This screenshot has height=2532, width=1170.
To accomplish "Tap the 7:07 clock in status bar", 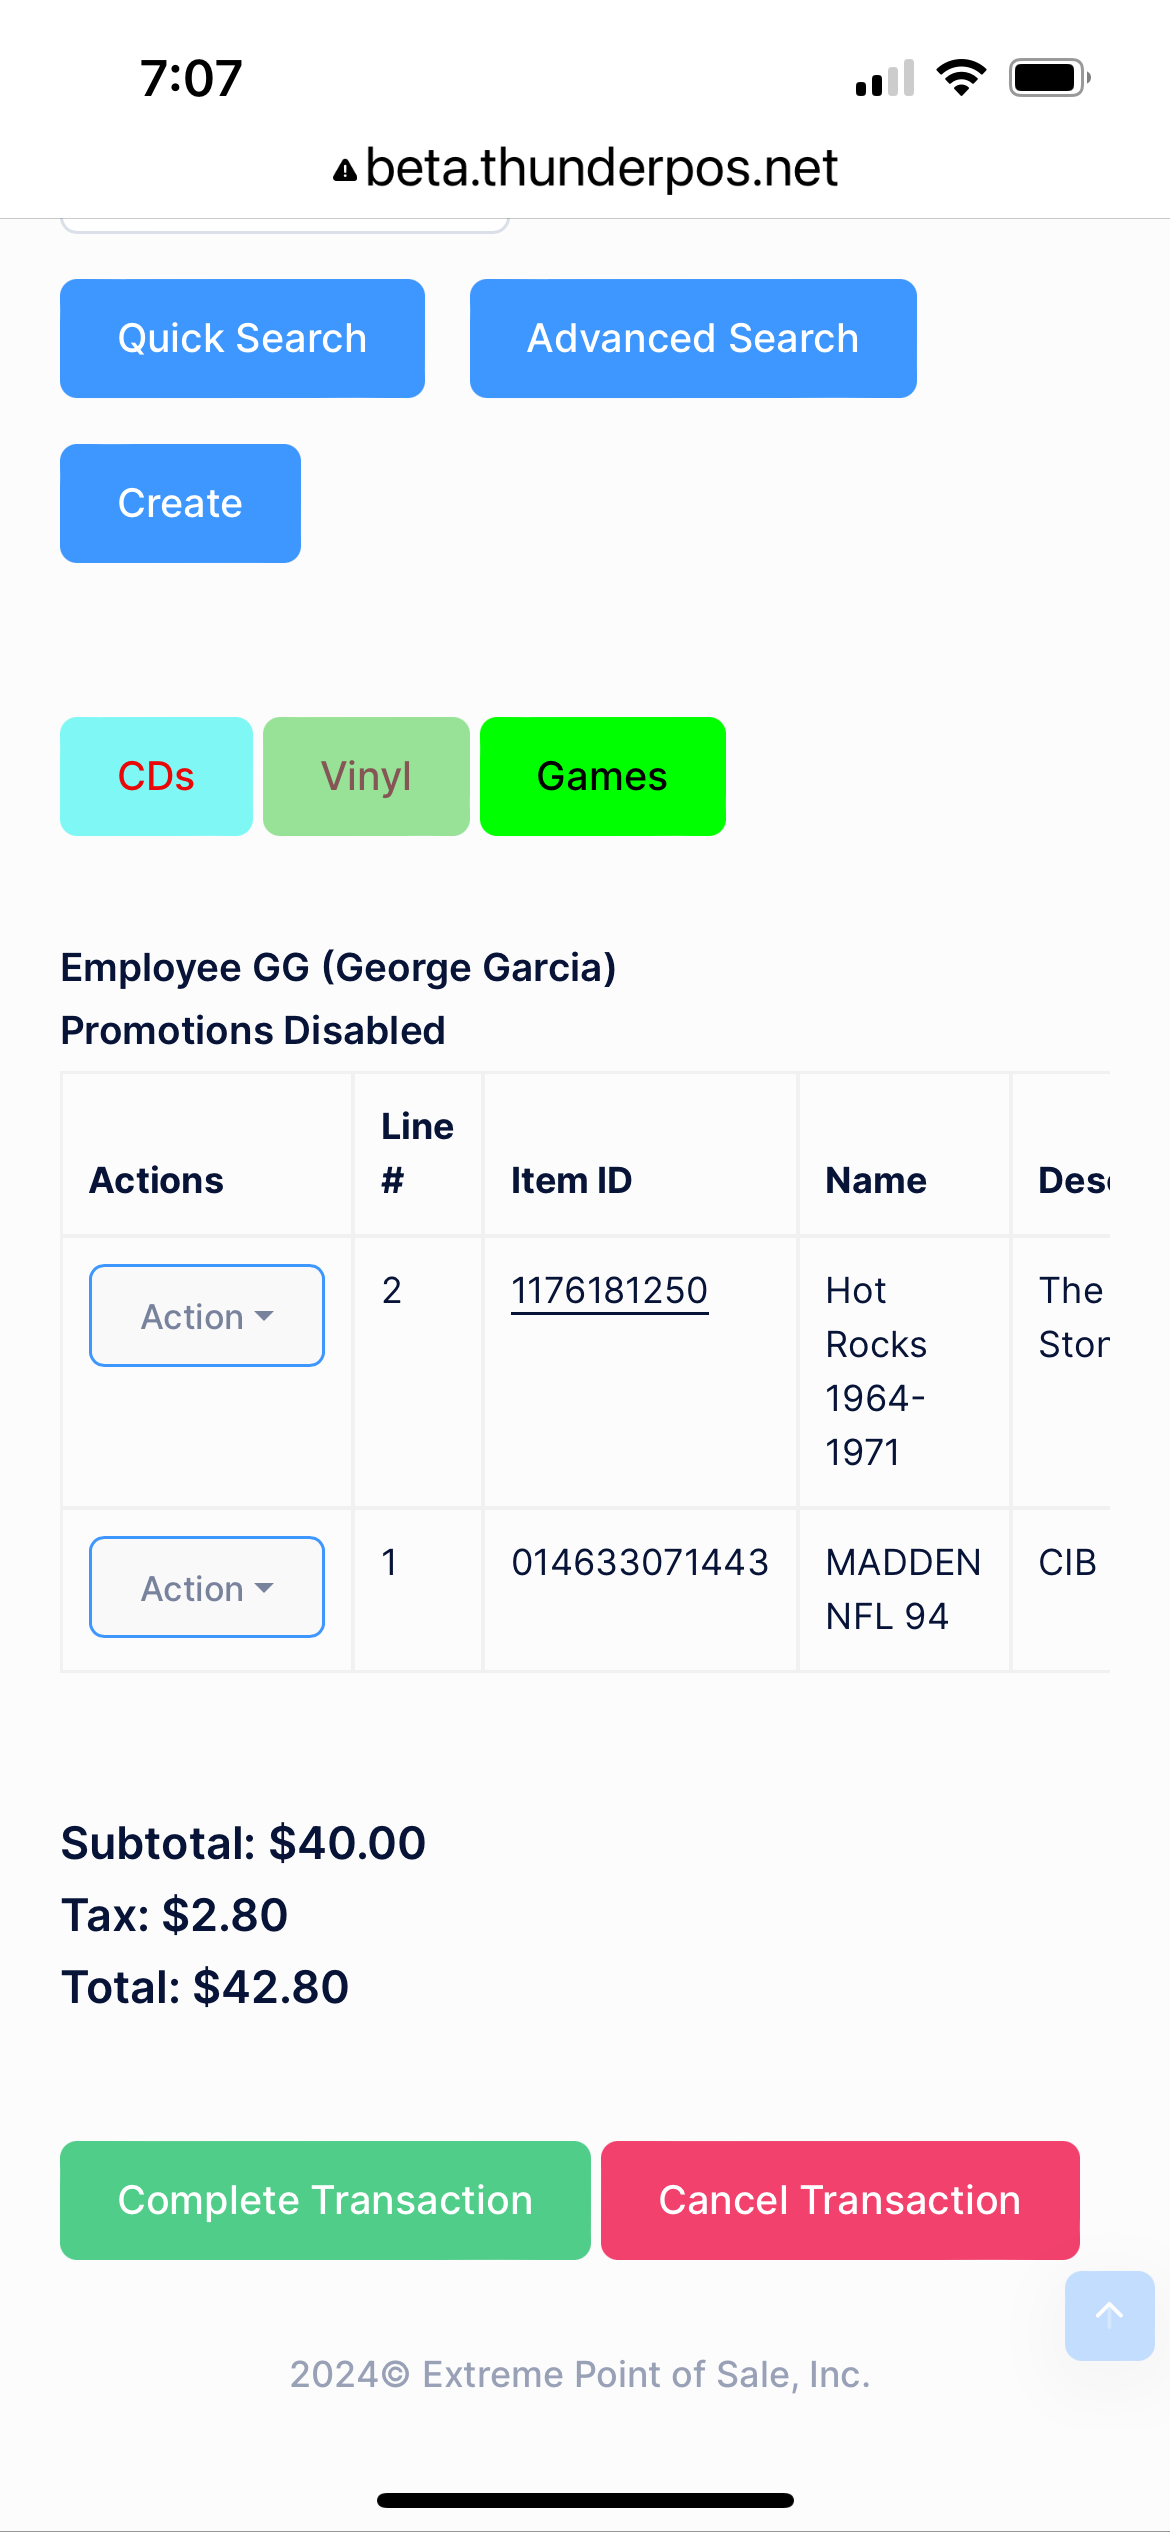I will (x=191, y=78).
